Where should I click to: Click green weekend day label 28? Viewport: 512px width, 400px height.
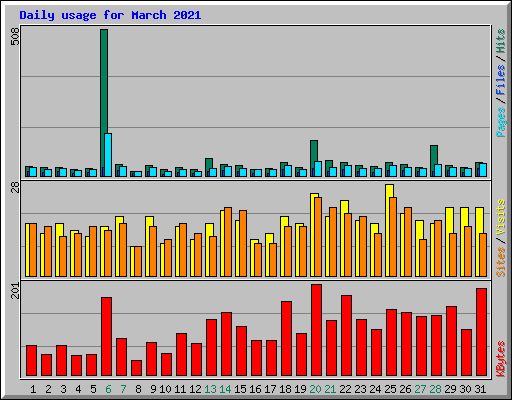tap(435, 389)
